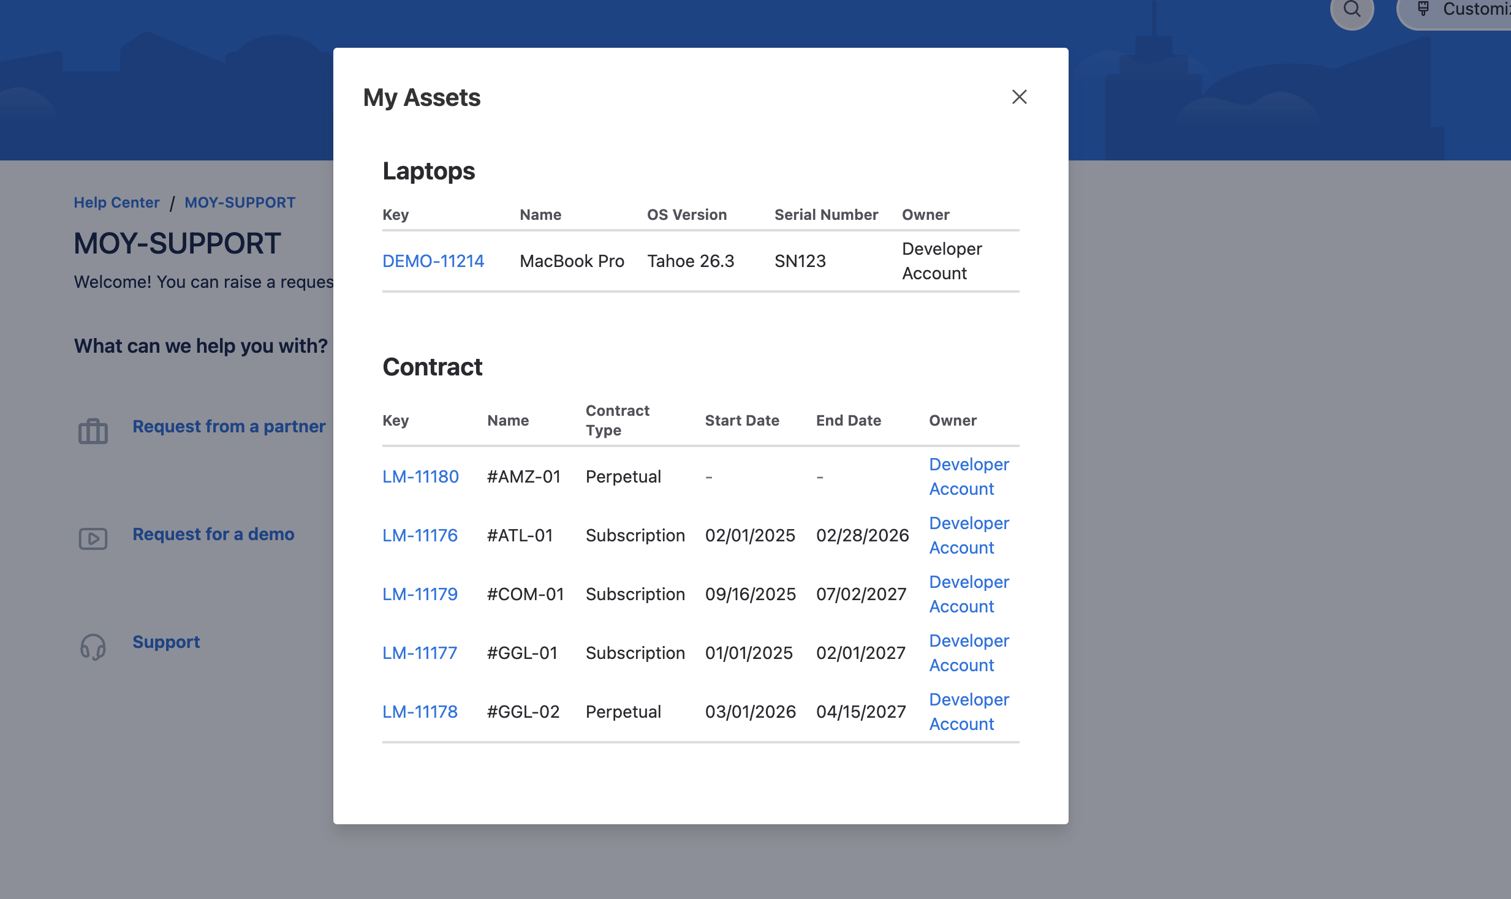Image resolution: width=1511 pixels, height=899 pixels.
Task: Click the headphones icon beside Support
Action: click(x=92, y=647)
